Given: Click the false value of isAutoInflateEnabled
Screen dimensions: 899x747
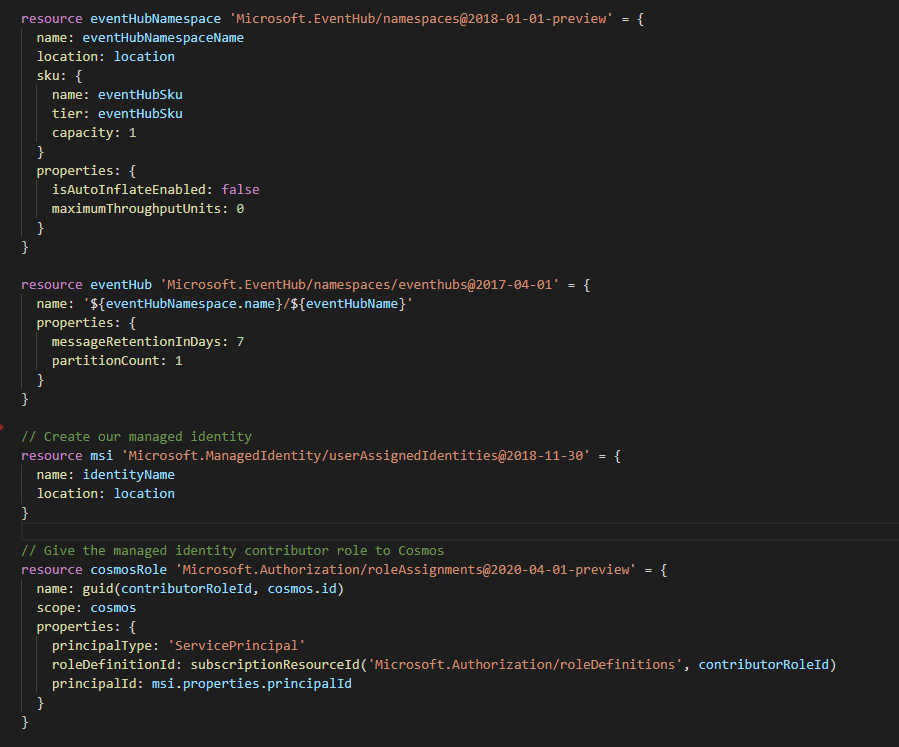Looking at the screenshot, I should pyautogui.click(x=240, y=189).
